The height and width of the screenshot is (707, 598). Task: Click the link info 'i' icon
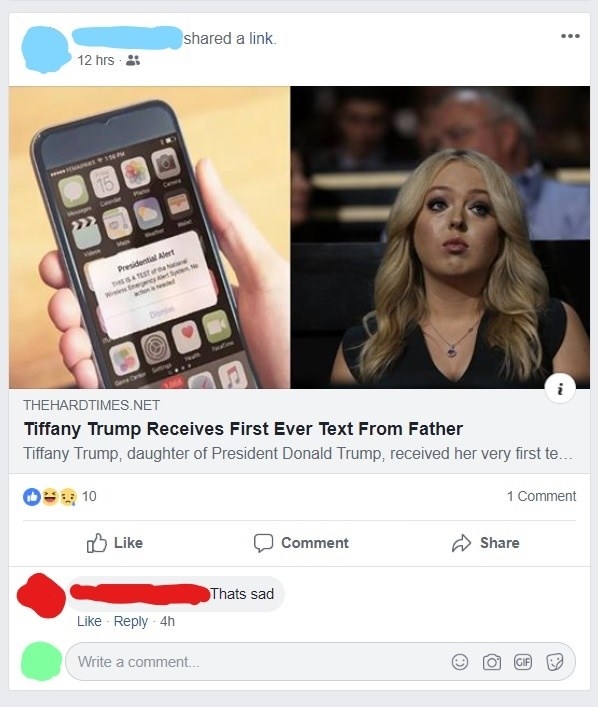[560, 388]
